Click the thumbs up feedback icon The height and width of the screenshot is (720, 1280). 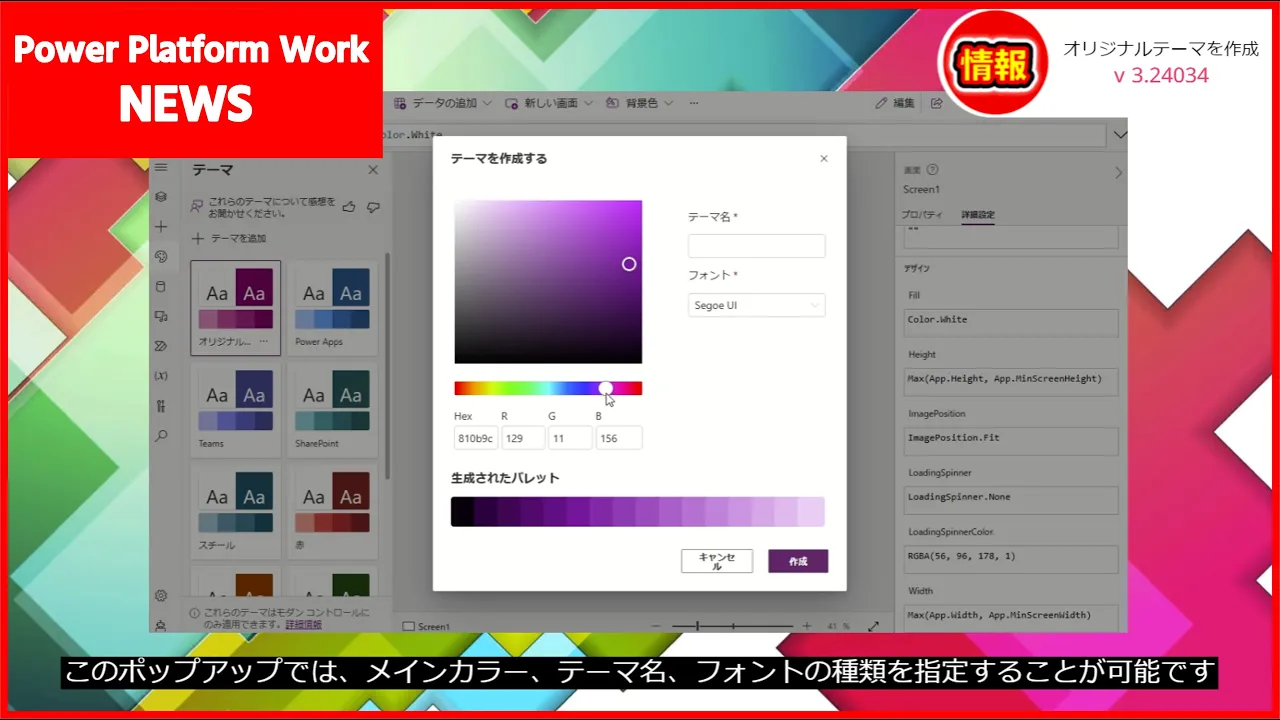click(x=349, y=207)
